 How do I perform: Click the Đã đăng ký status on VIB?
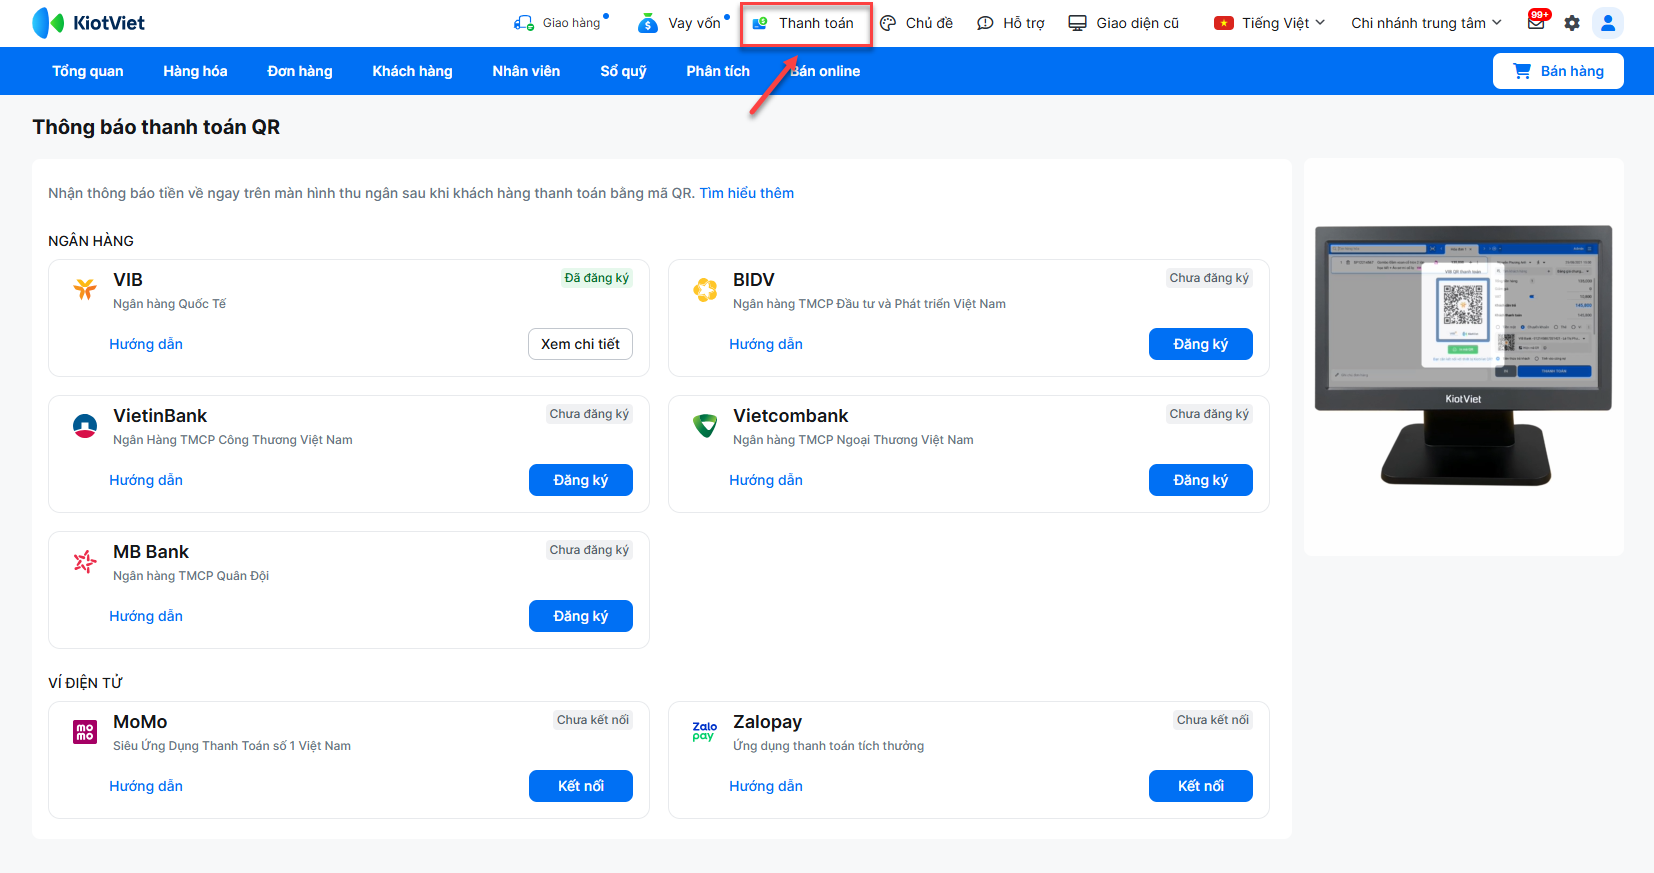[x=597, y=278]
